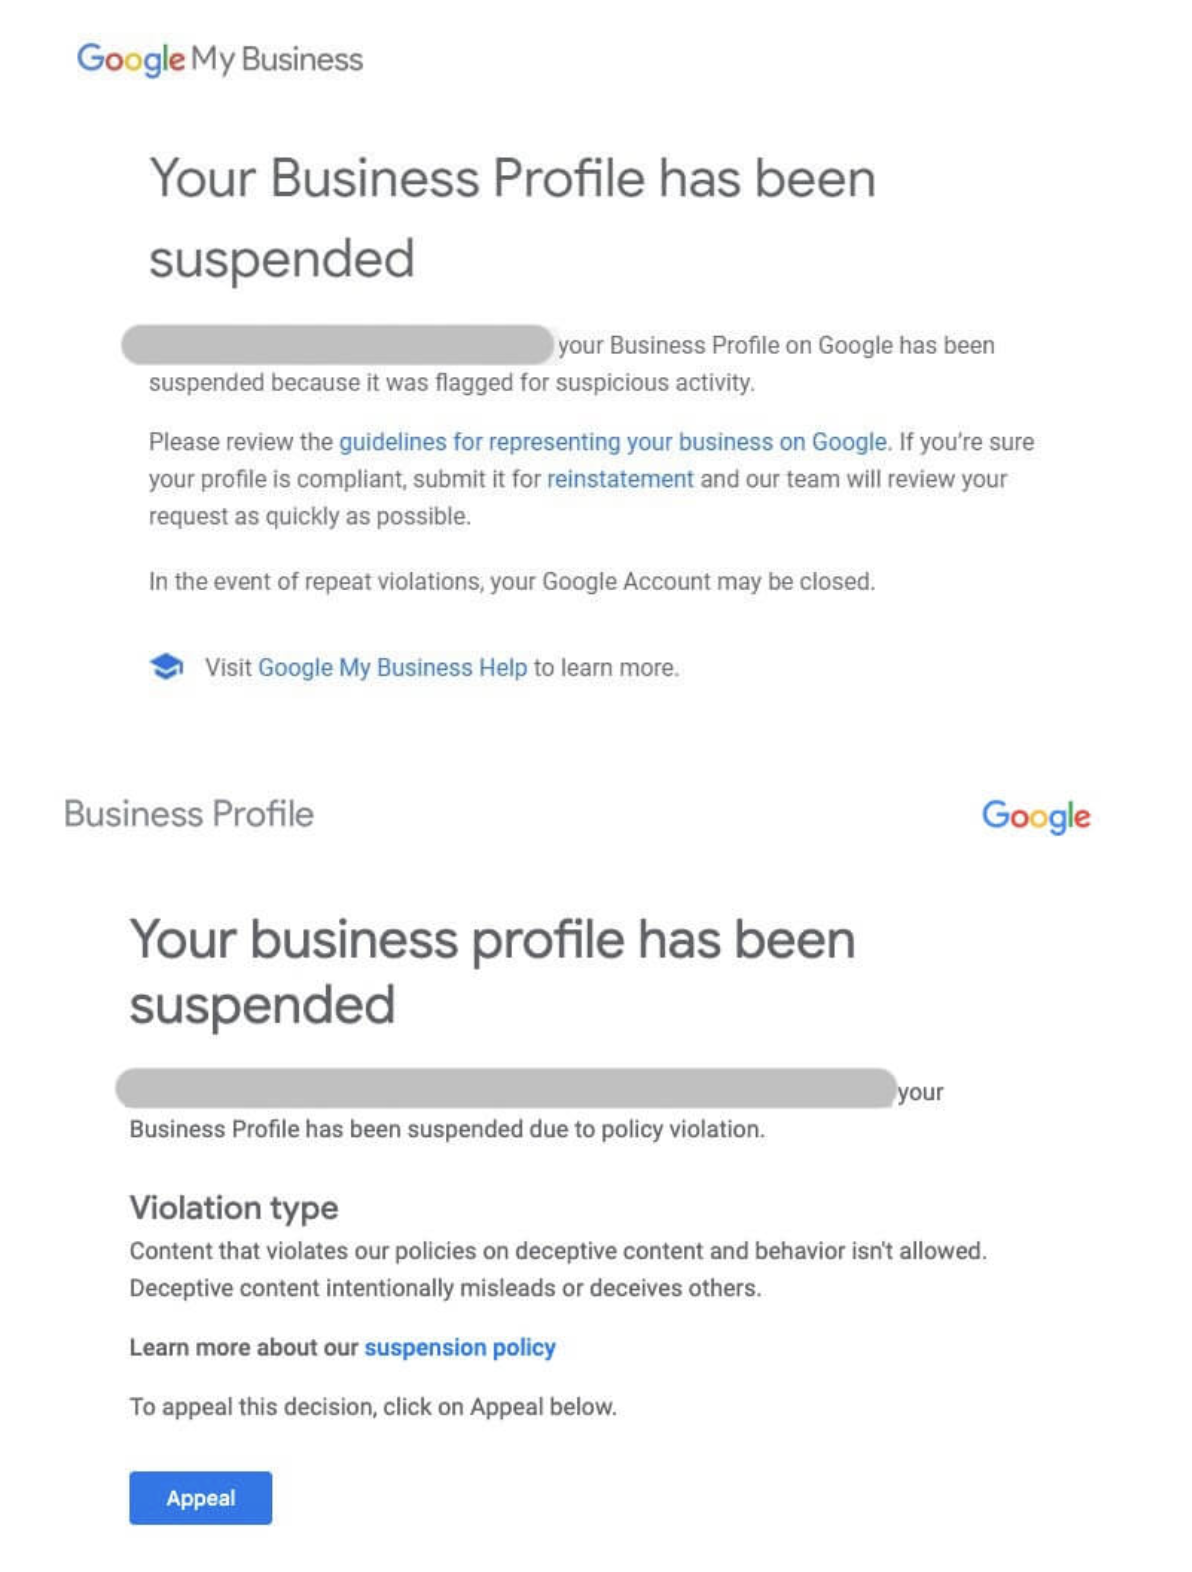This screenshot has width=1192, height=1572.
Task: Visit Google My Business Help
Action: (393, 666)
